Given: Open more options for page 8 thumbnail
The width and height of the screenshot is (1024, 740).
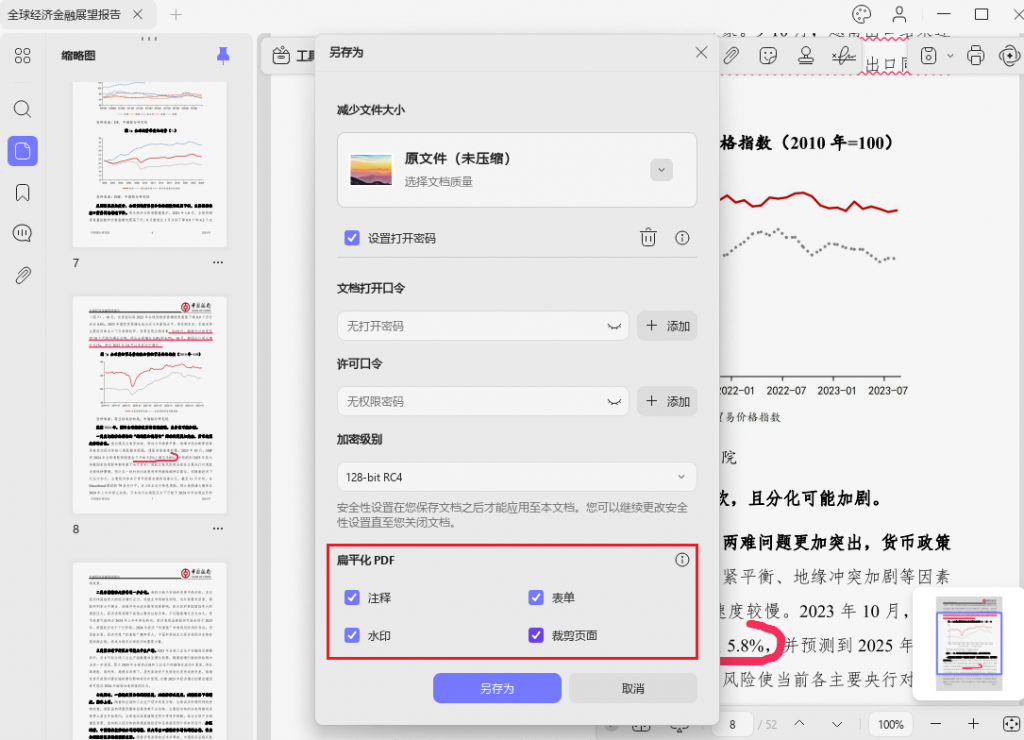Looking at the screenshot, I should (217, 528).
